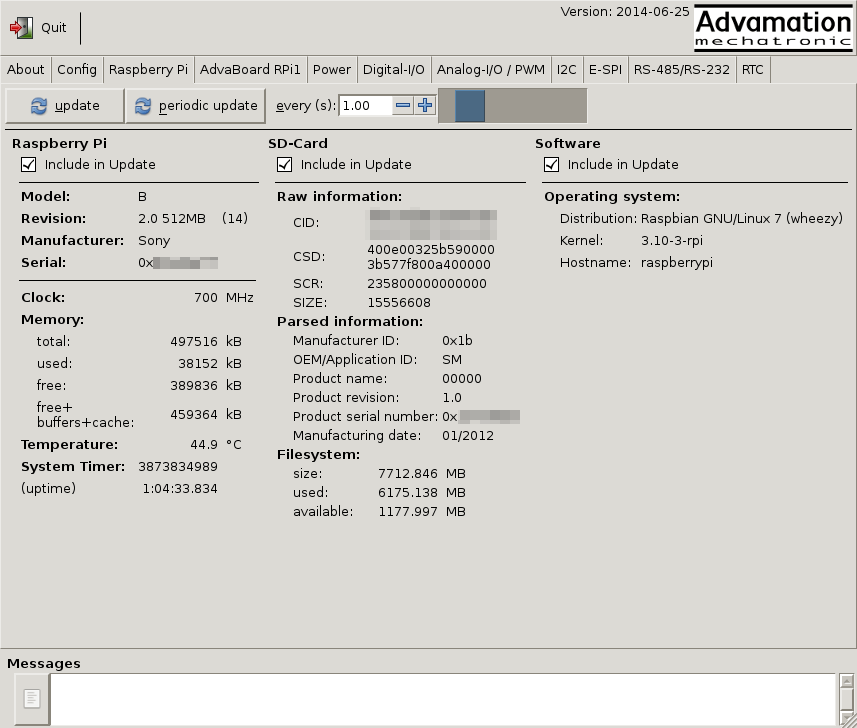Click the Messages scrollbar down arrow

(x=847, y=719)
